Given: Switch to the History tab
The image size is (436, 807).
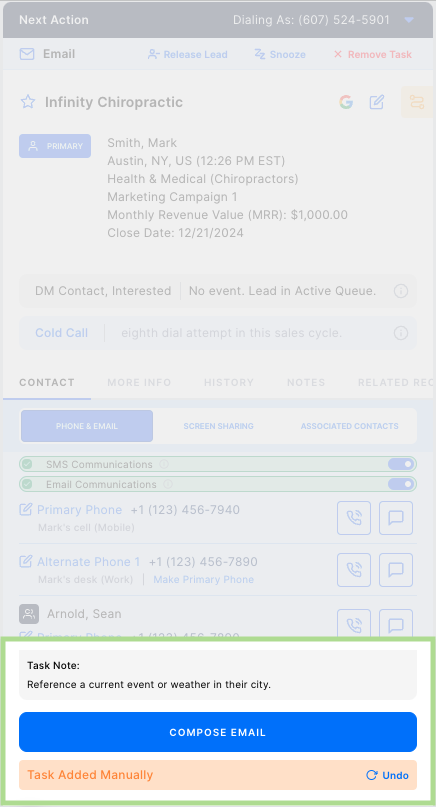Looking at the screenshot, I should [x=229, y=382].
